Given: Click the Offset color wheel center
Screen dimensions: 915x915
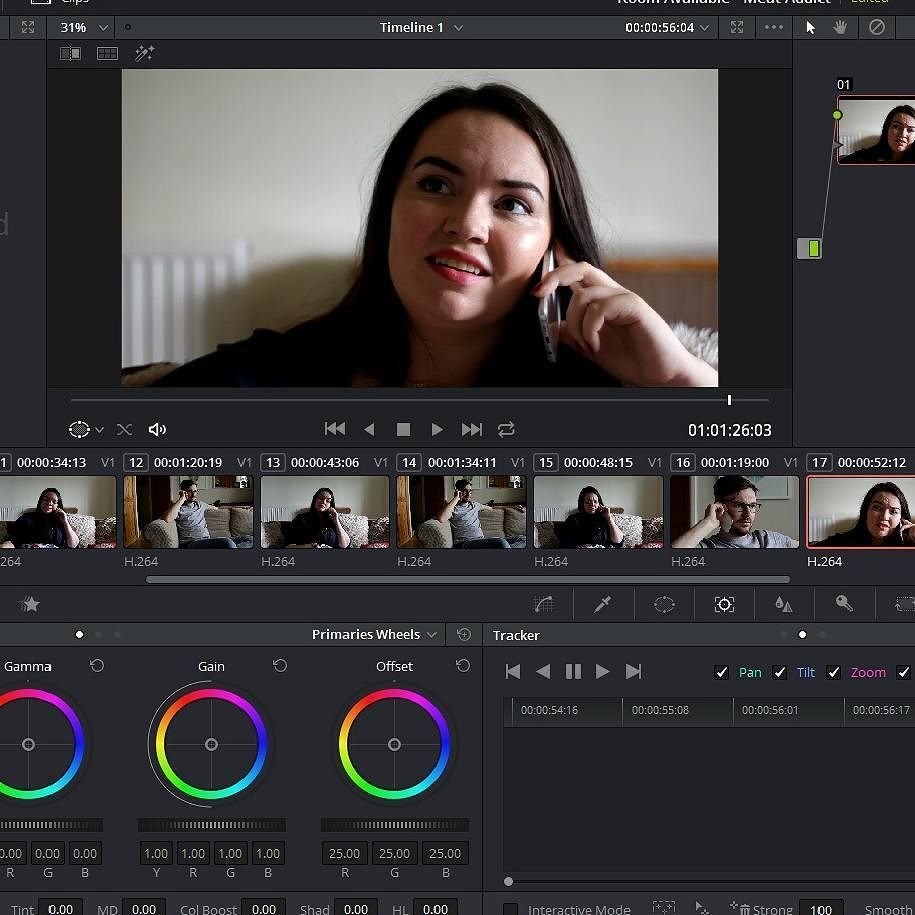Looking at the screenshot, I should click(x=394, y=744).
